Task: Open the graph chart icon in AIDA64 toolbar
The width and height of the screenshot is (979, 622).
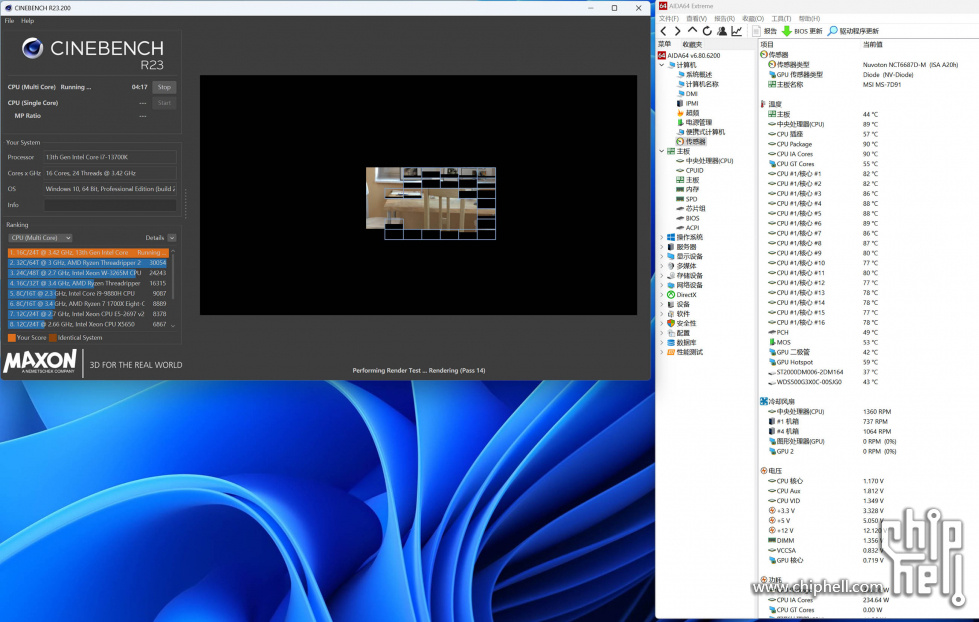Action: [x=737, y=31]
